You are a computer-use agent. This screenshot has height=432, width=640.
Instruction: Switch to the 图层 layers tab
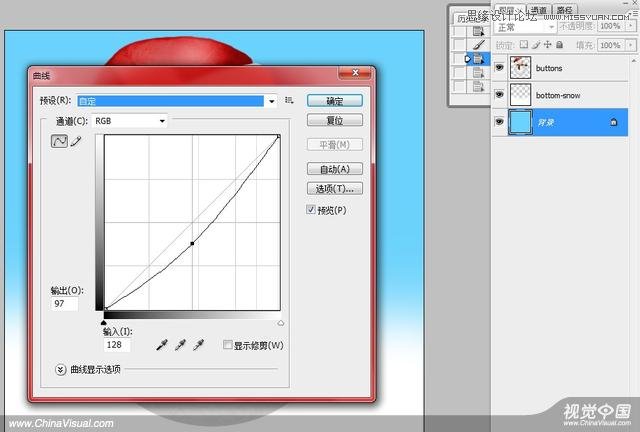510,10
